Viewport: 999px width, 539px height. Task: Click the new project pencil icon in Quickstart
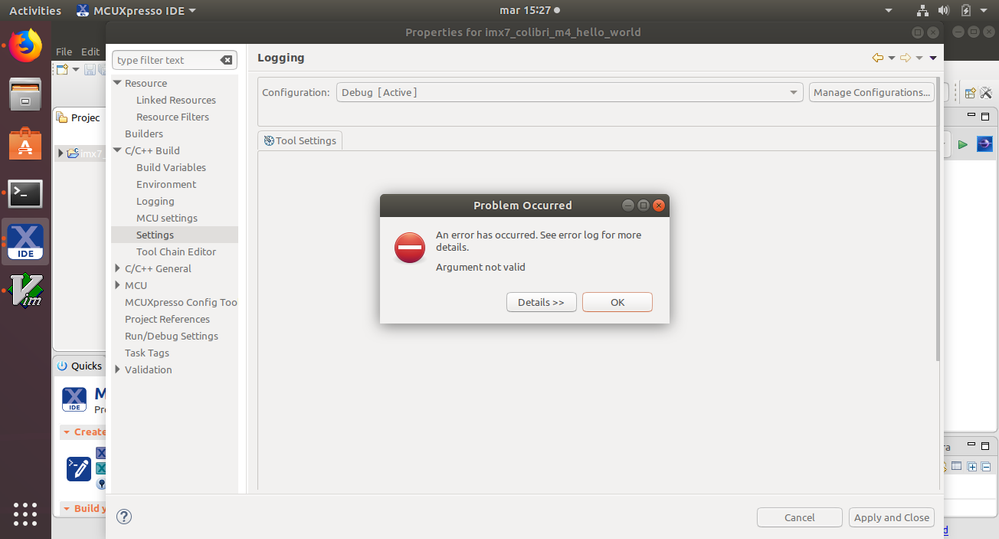[79, 469]
